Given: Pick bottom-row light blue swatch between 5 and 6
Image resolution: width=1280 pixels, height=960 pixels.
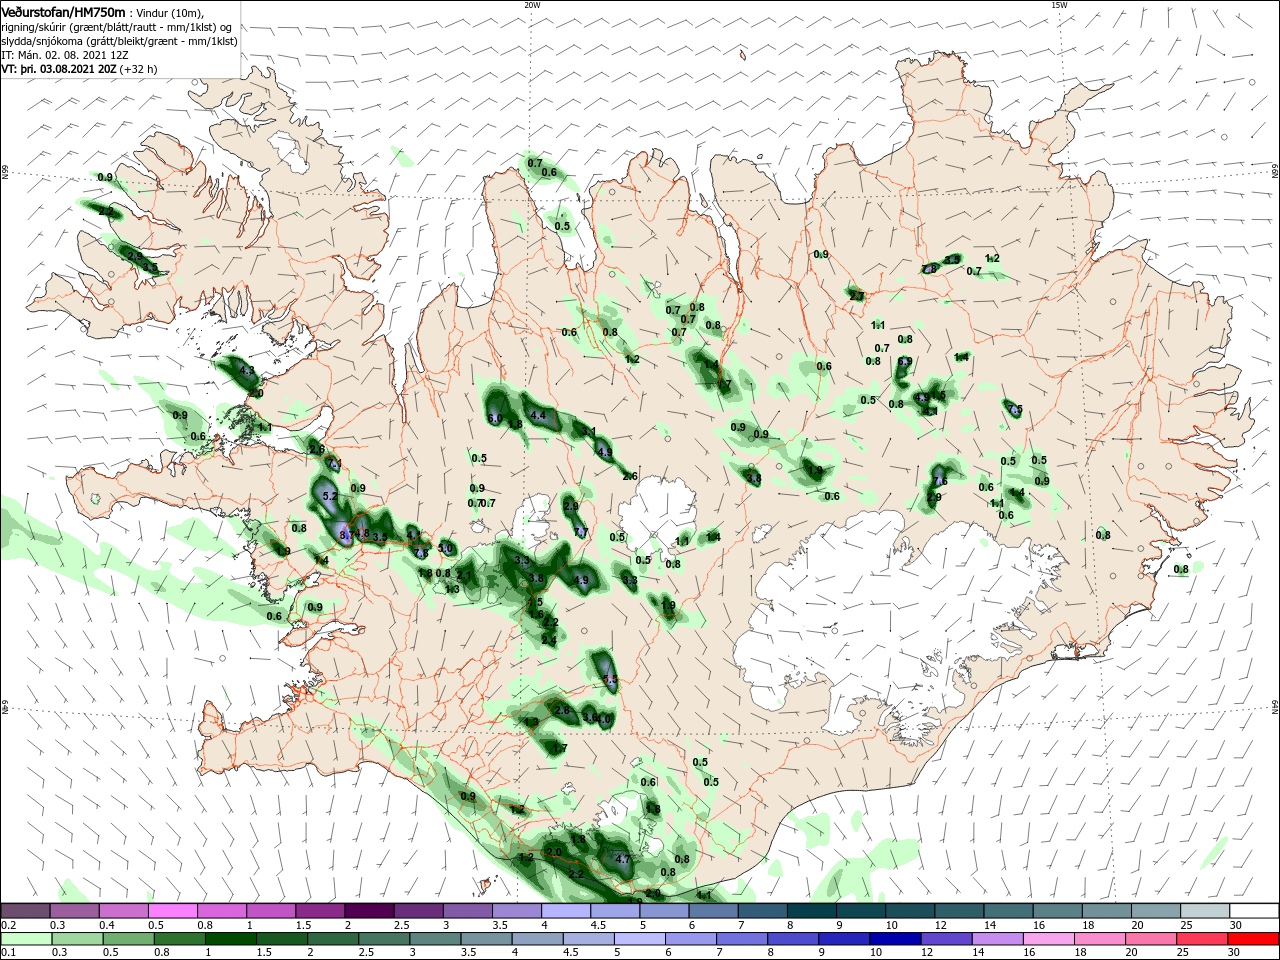Looking at the screenshot, I should (640, 939).
